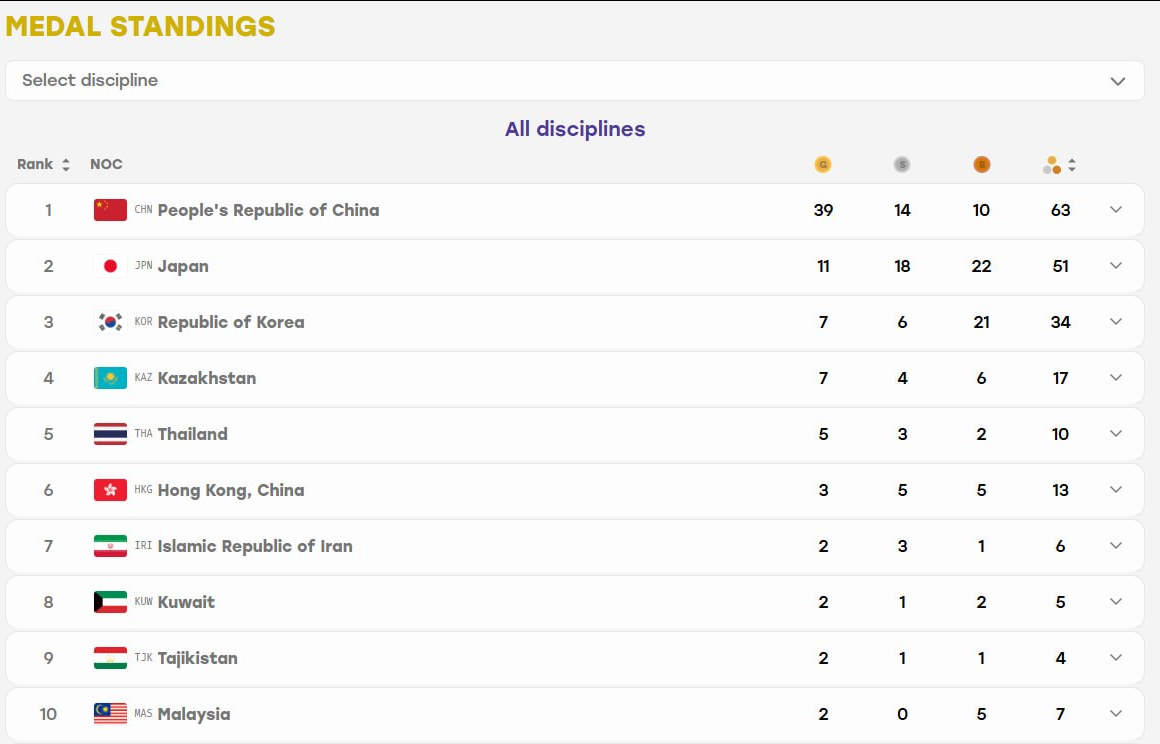Screen dimensions: 1160x744
Task: Select the Tajikistan country name
Action: [198, 658]
